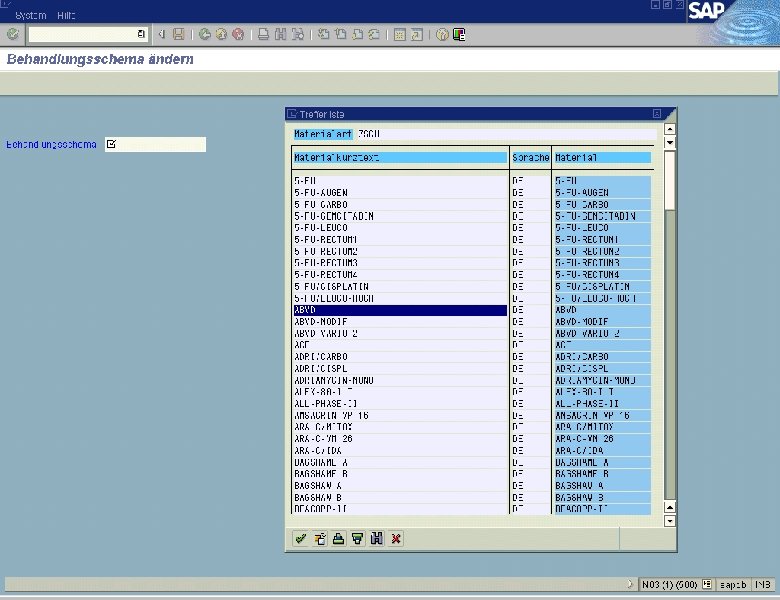Open the status bar selection list icon
The height and width of the screenshot is (600, 780).
point(707,585)
